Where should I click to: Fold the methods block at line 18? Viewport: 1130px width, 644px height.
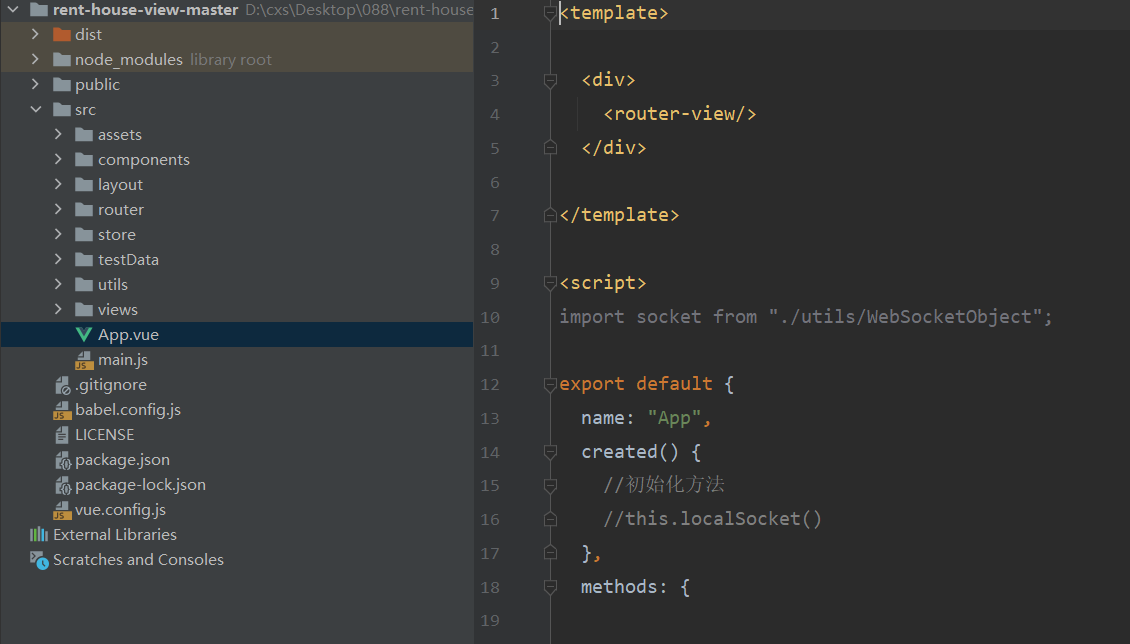tap(550, 587)
